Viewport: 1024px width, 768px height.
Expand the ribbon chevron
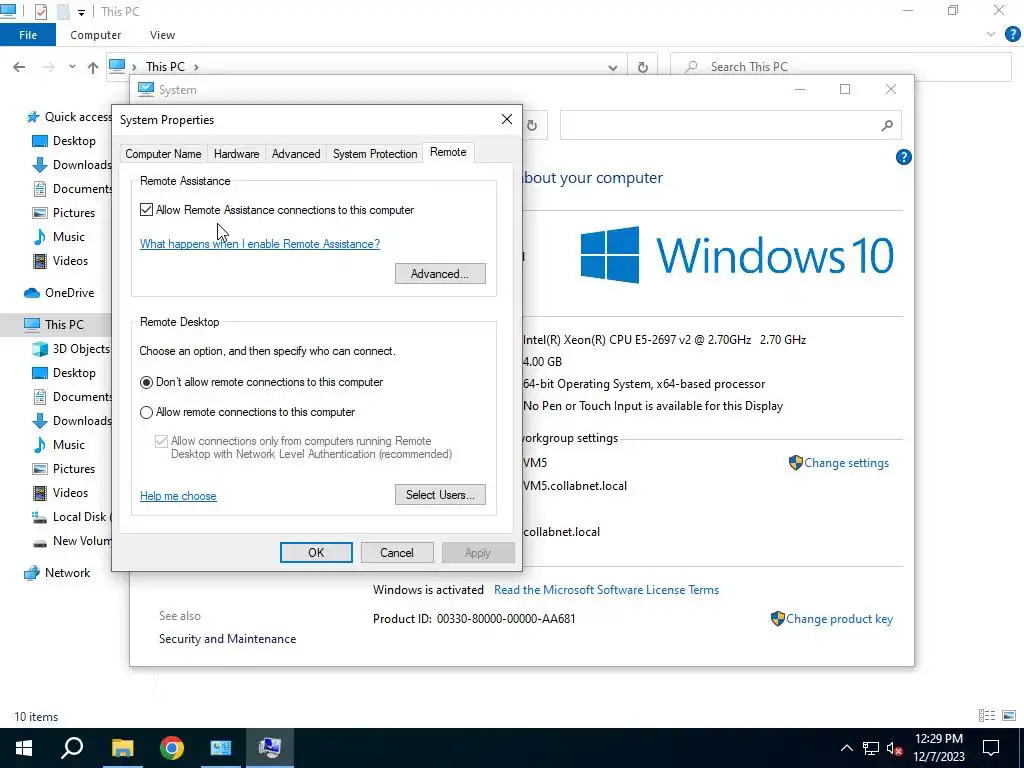click(991, 35)
